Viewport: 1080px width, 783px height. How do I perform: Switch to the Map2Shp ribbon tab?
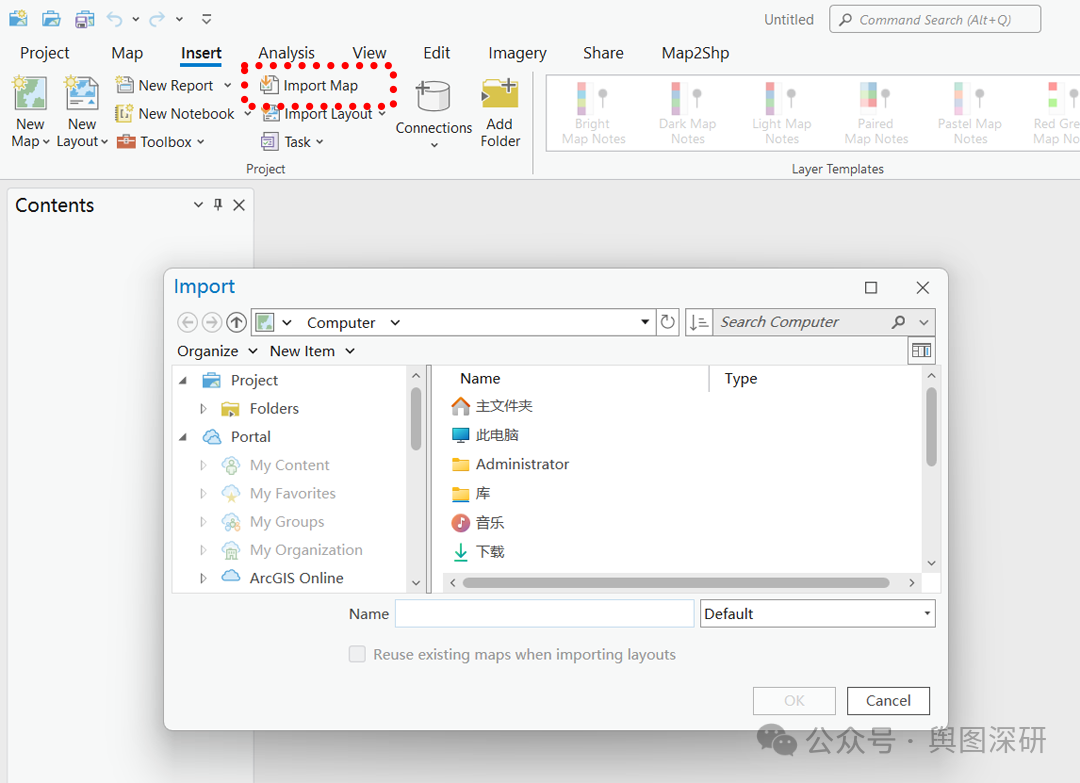(695, 53)
